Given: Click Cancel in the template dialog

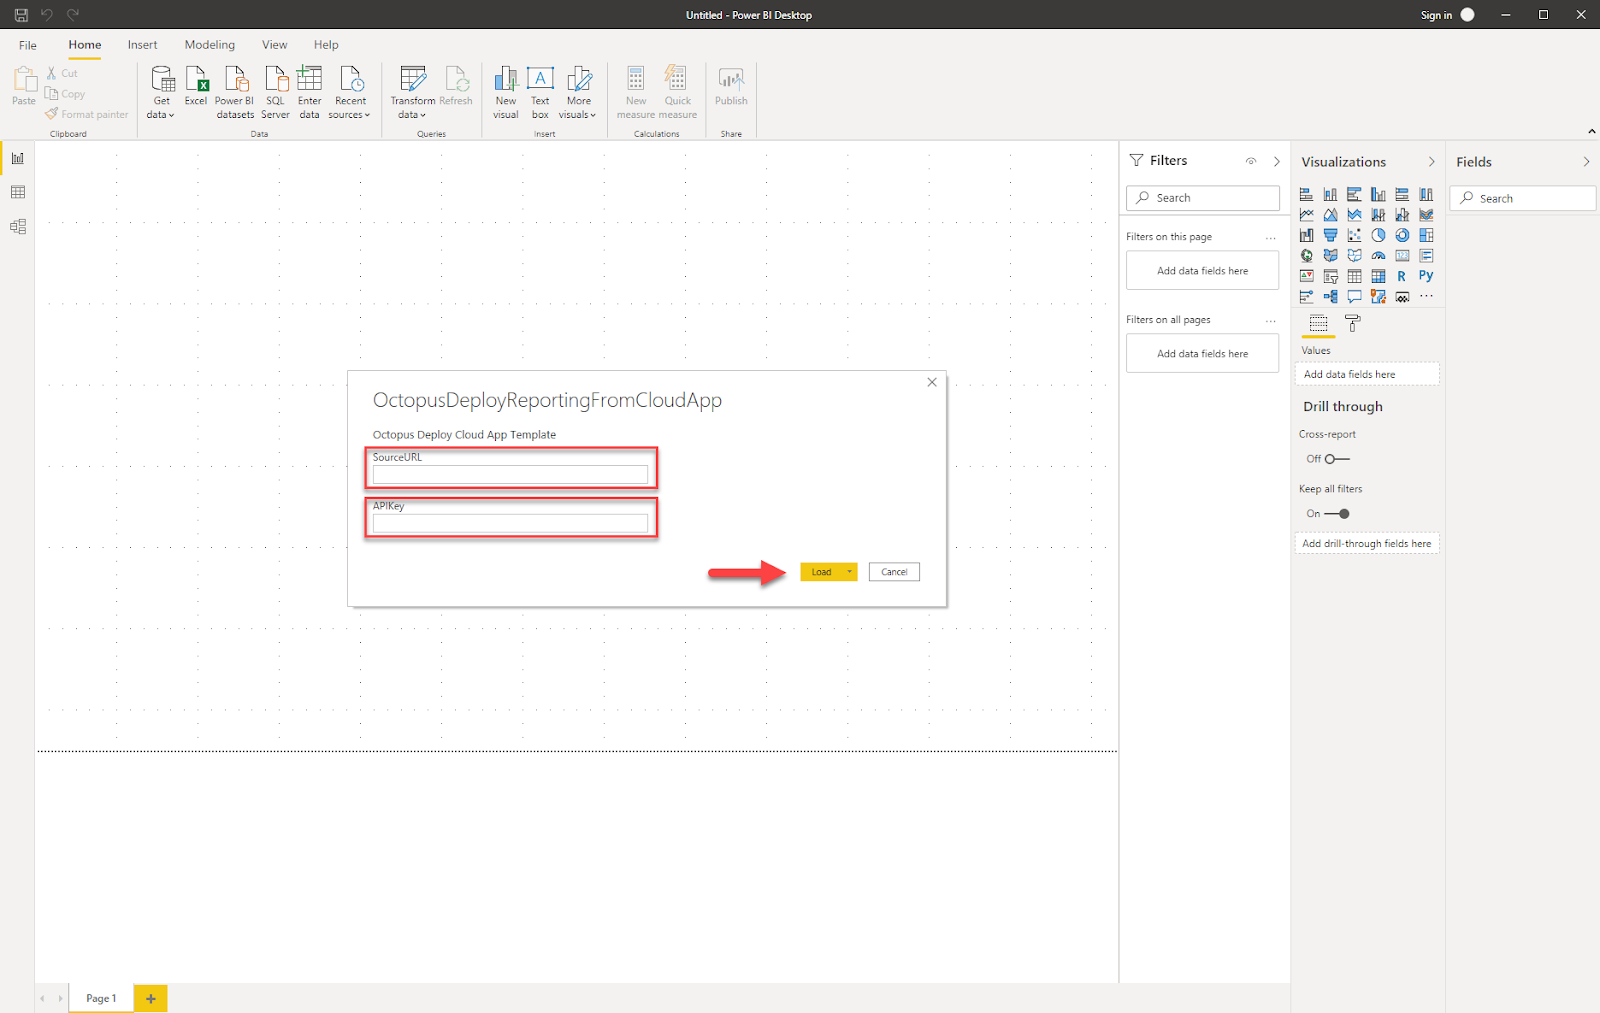Looking at the screenshot, I should tap(894, 572).
